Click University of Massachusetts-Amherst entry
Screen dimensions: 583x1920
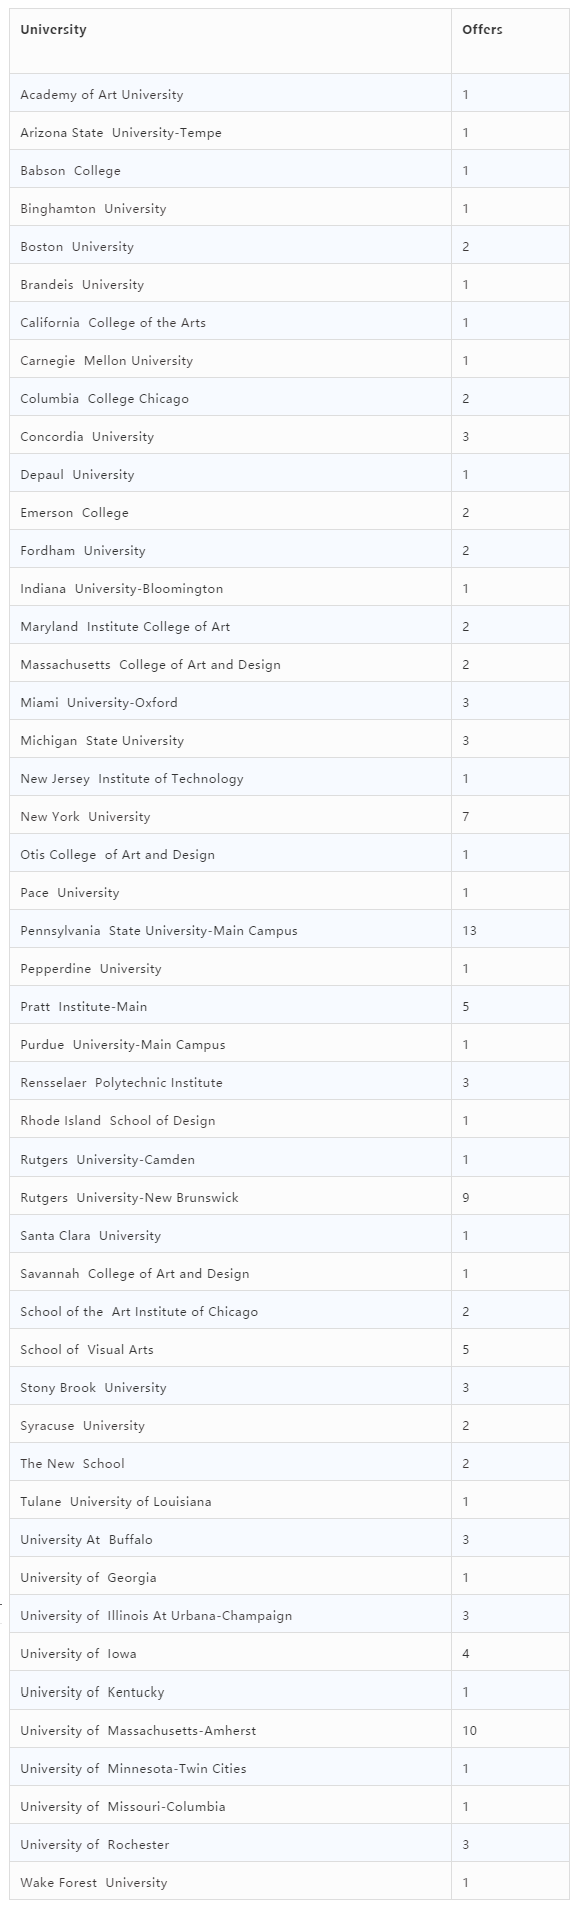[138, 1730]
